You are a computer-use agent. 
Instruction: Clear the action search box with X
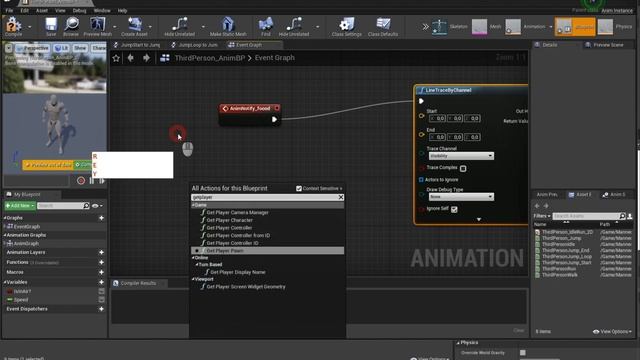(x=341, y=197)
